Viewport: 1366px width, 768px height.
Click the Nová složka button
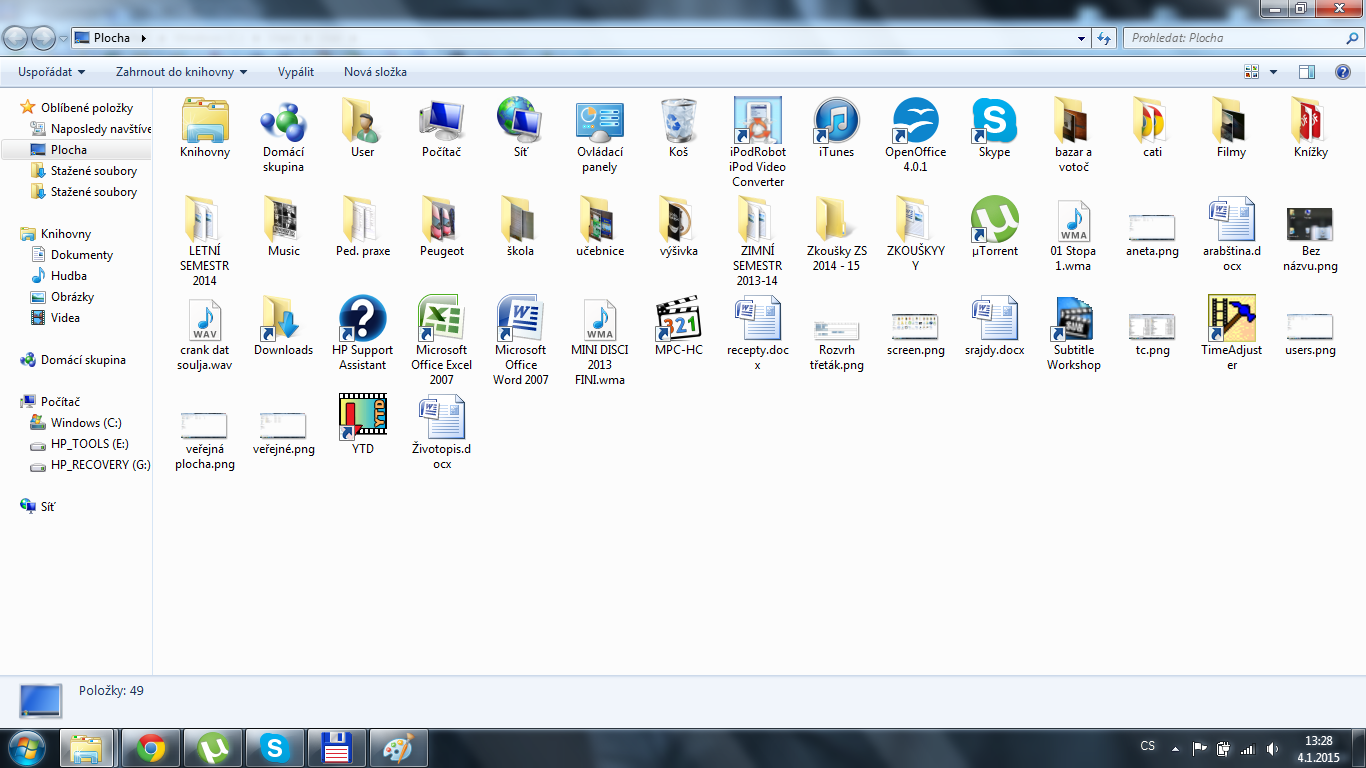pos(375,72)
